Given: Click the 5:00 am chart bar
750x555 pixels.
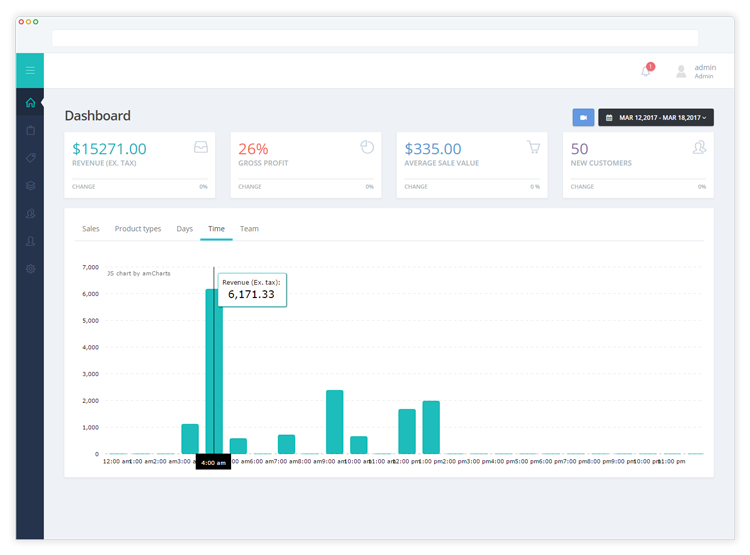Looking at the screenshot, I should pyautogui.click(x=238, y=446).
